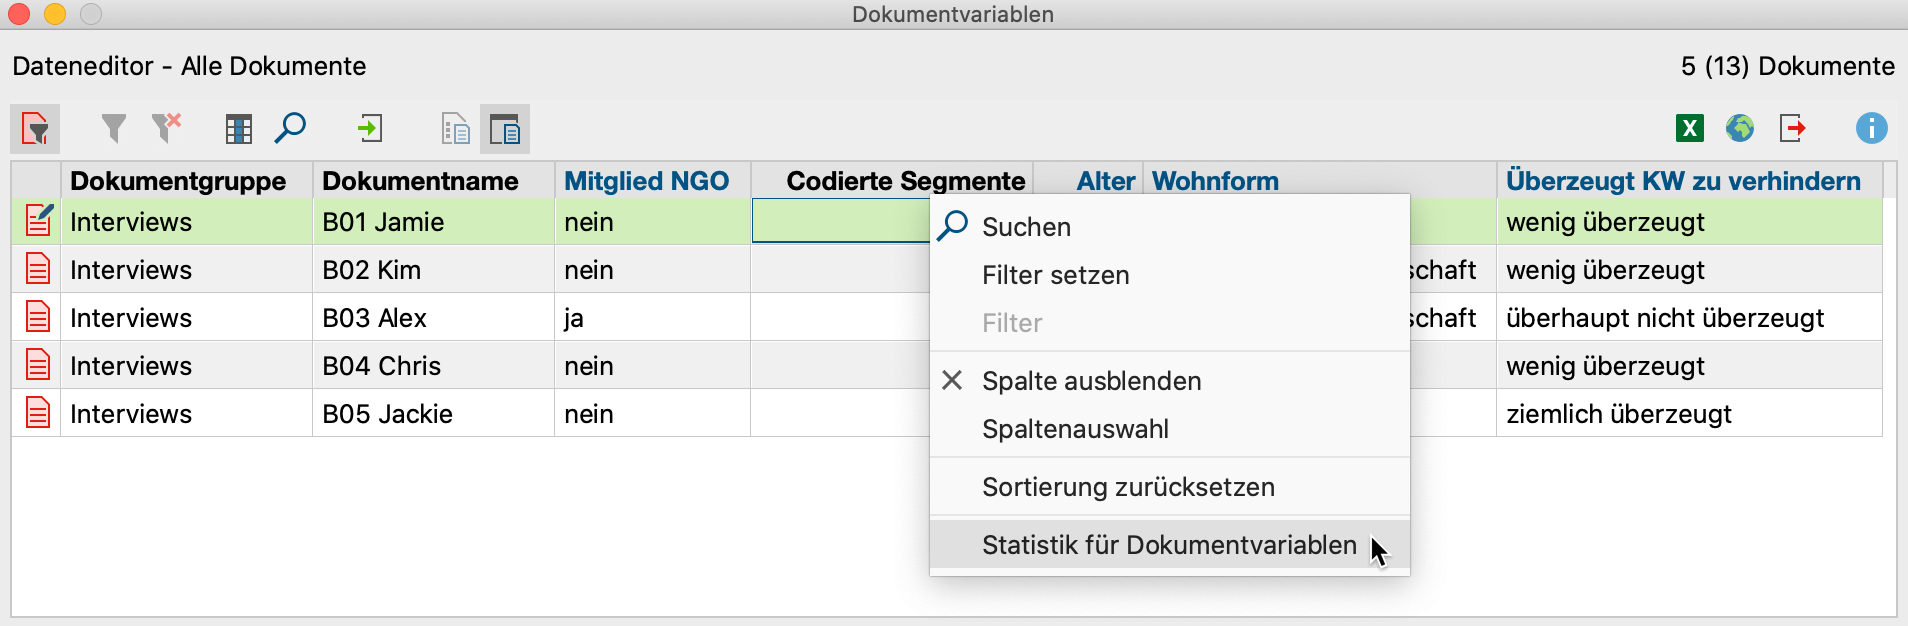Image resolution: width=1908 pixels, height=626 pixels.
Task: Open the column selection table icon
Action: click(238, 129)
